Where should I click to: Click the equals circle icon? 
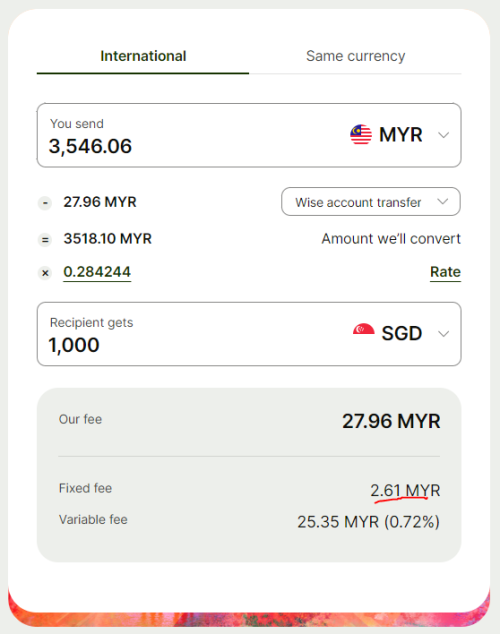click(x=45, y=240)
